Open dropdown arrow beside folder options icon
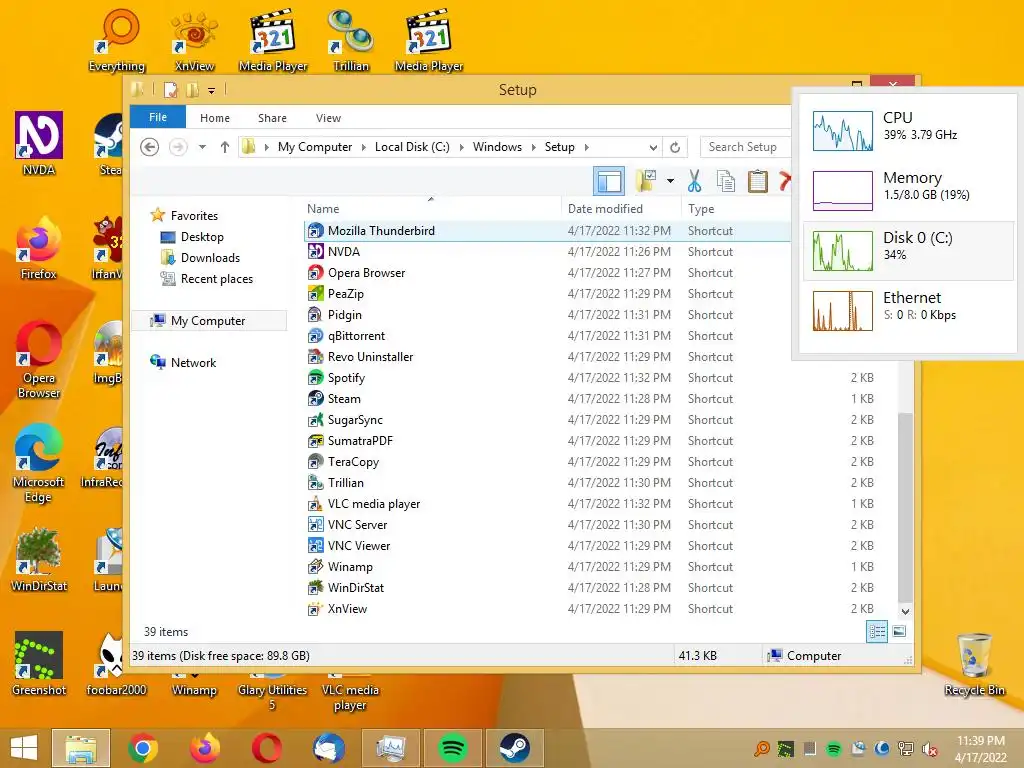The image size is (1024, 768). point(670,181)
